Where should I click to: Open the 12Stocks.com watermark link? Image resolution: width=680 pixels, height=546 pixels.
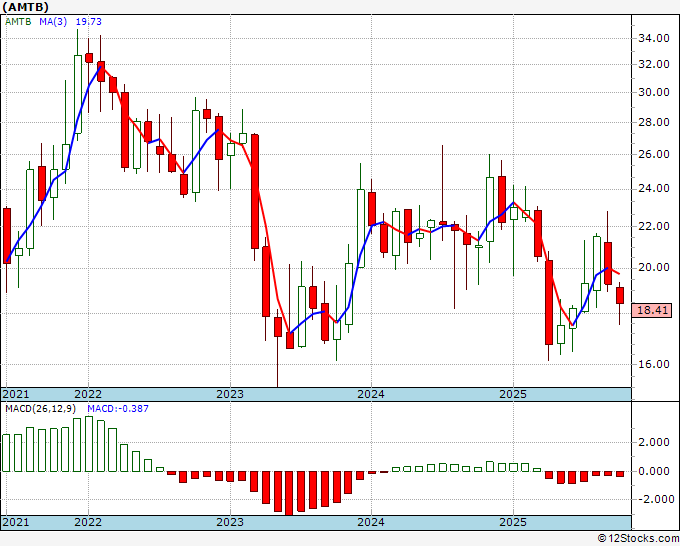point(638,539)
